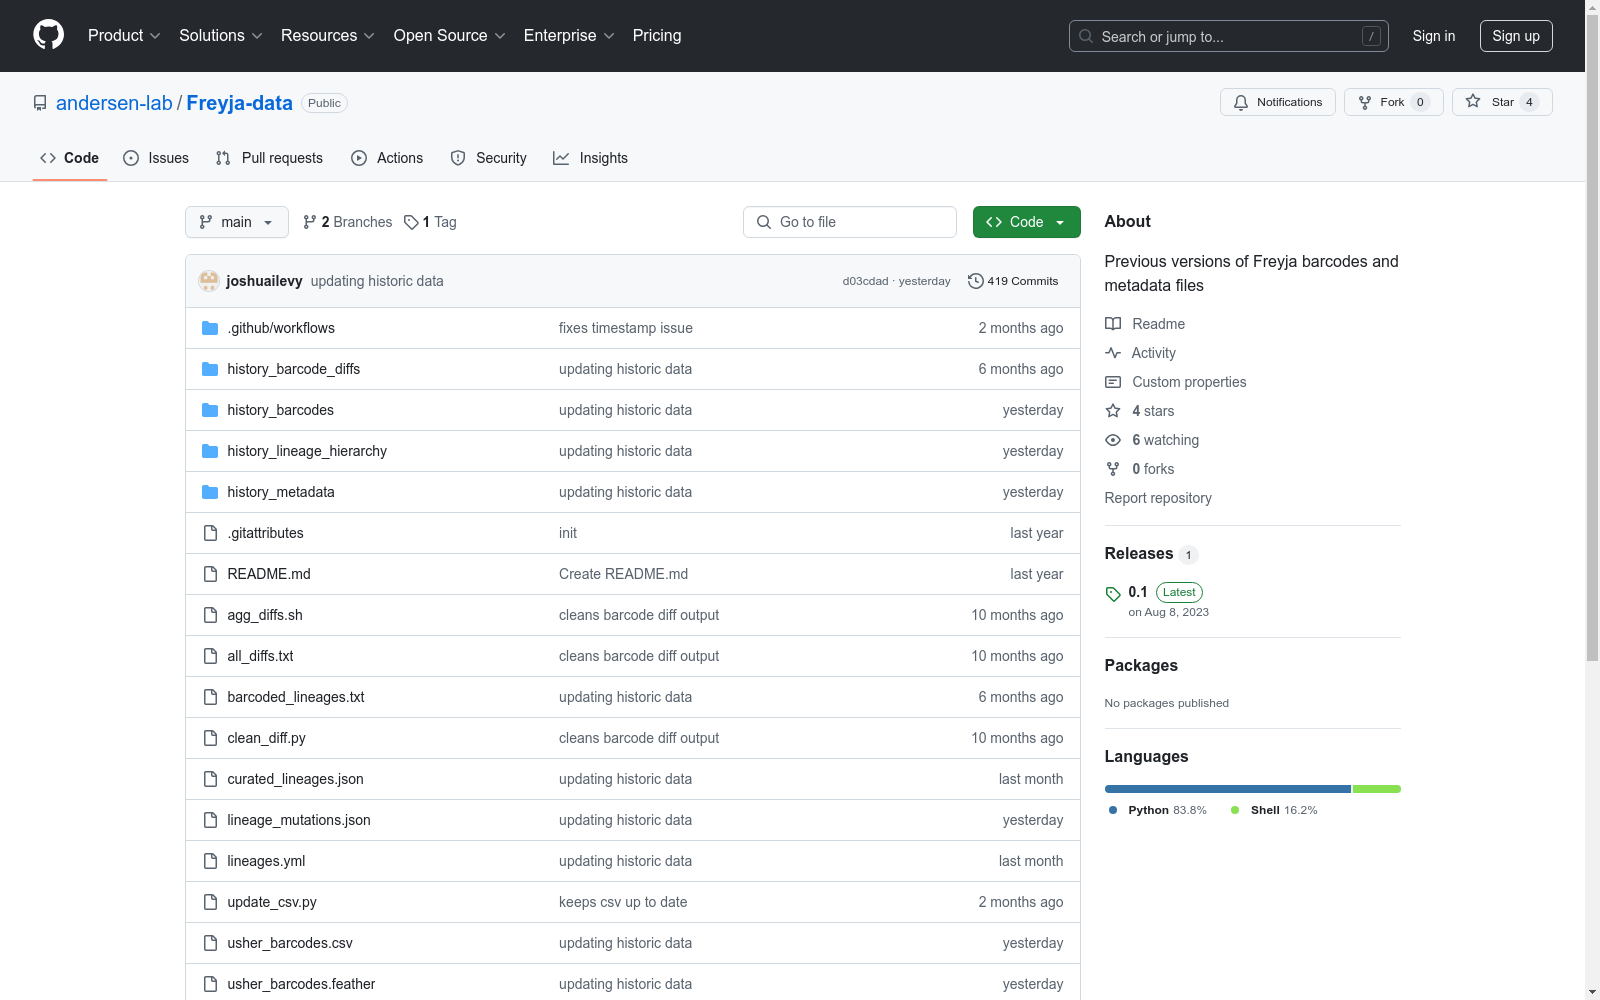
Task: Click the usher_barcodes.csv file icon
Action: tap(210, 943)
